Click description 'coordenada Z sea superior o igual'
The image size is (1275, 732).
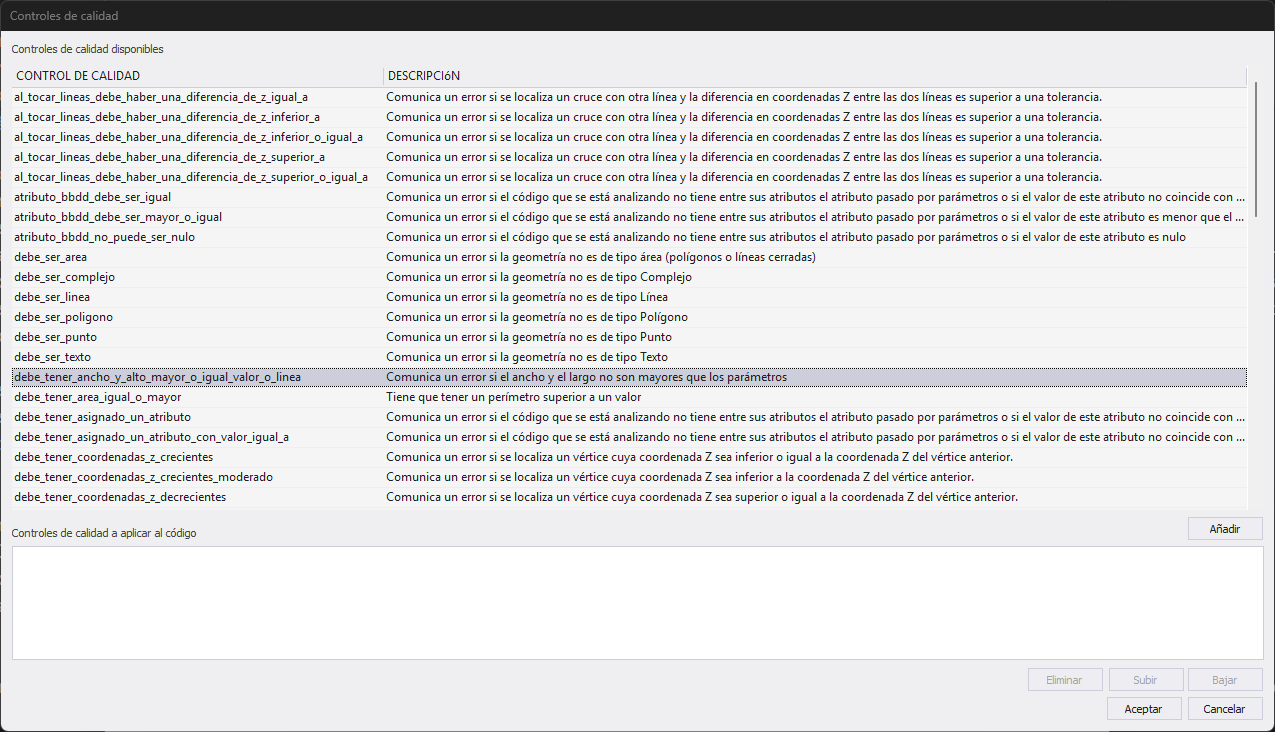tap(702, 497)
